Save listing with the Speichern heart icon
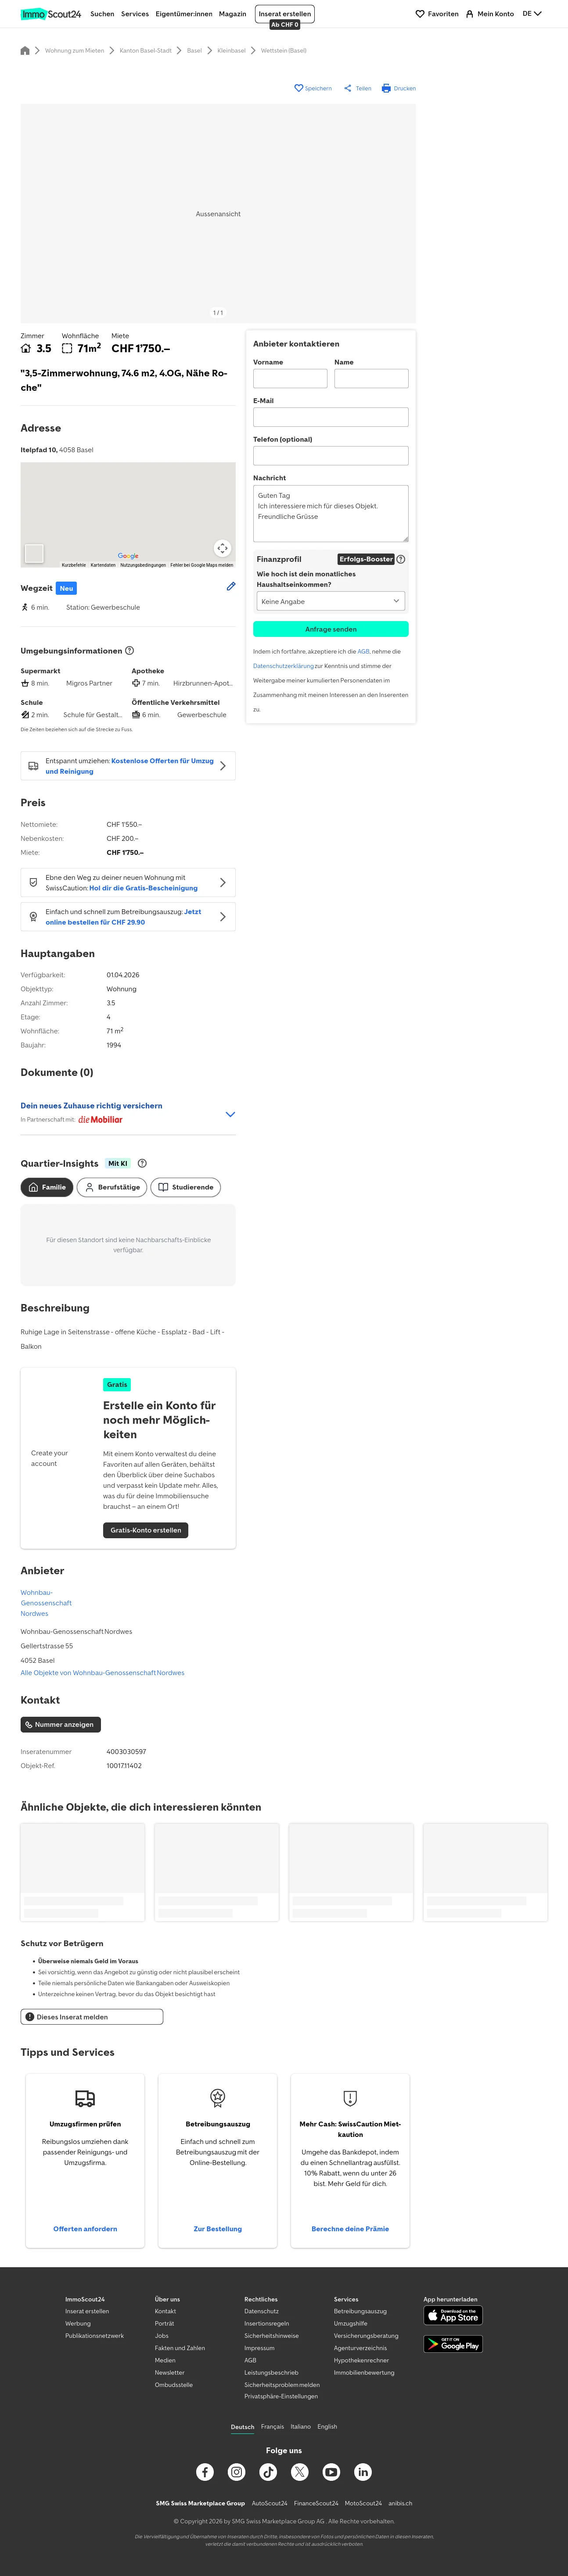568x2576 pixels. coord(299,88)
